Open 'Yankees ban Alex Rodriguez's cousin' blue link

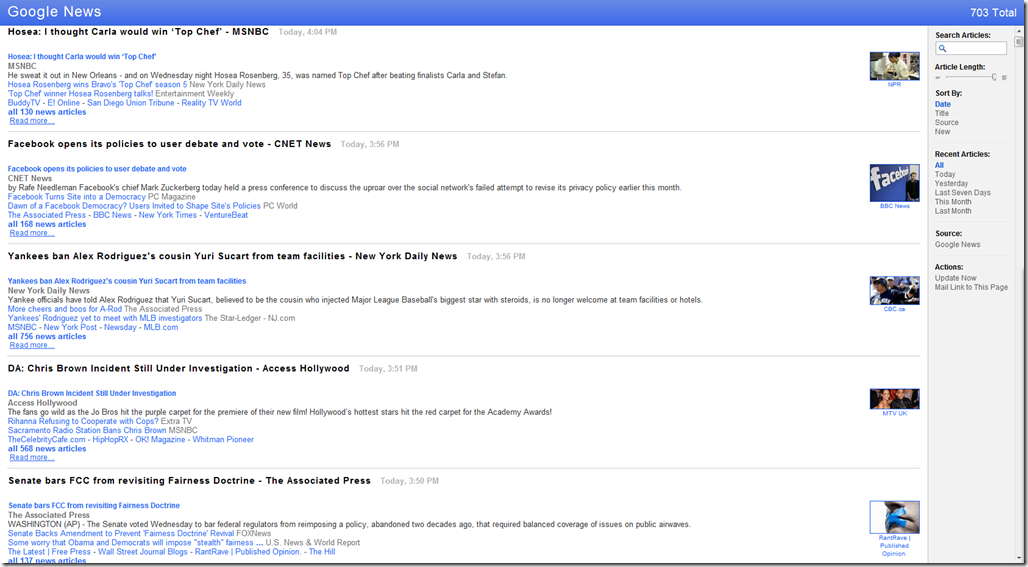(127, 281)
